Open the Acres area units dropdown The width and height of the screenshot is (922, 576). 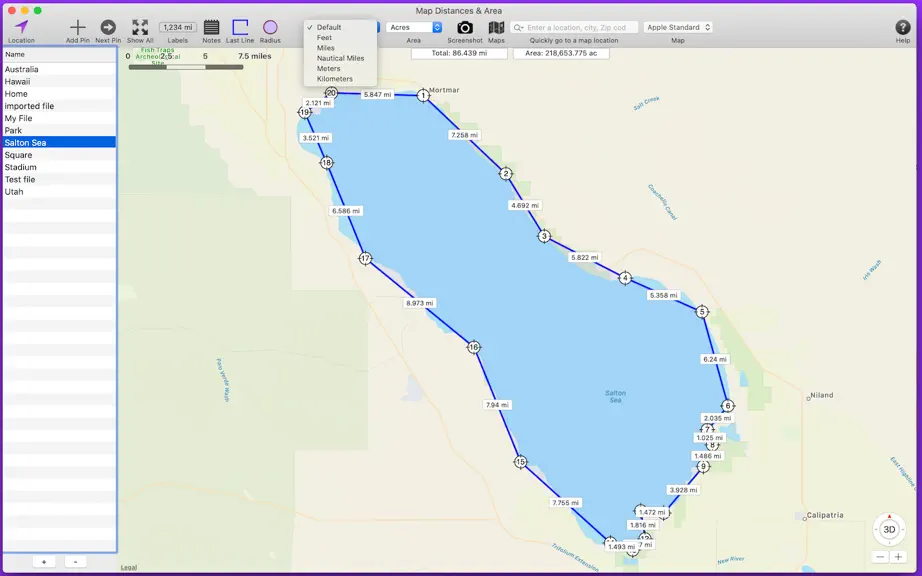pyautogui.click(x=414, y=28)
